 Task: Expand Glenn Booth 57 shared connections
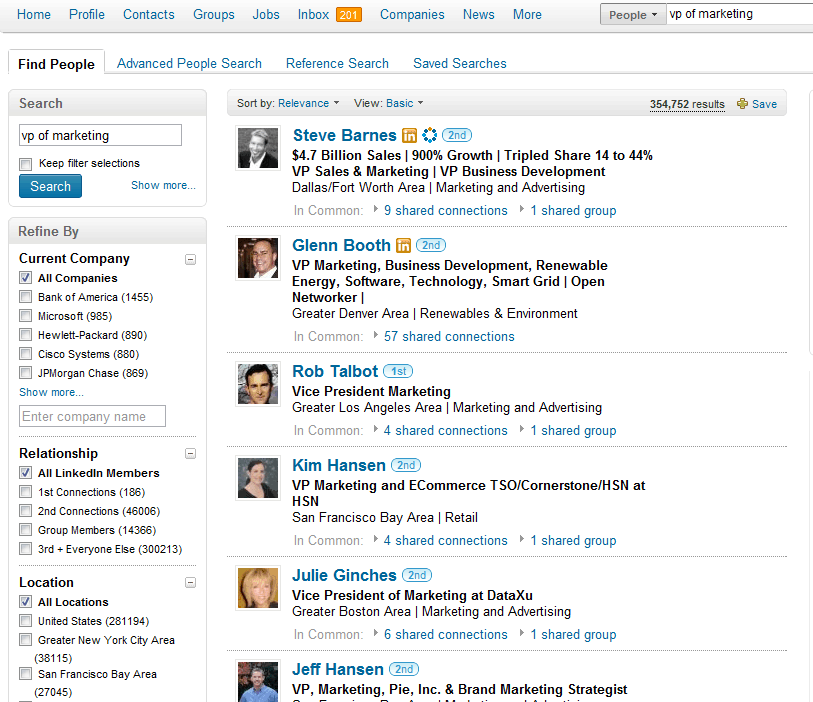[449, 336]
